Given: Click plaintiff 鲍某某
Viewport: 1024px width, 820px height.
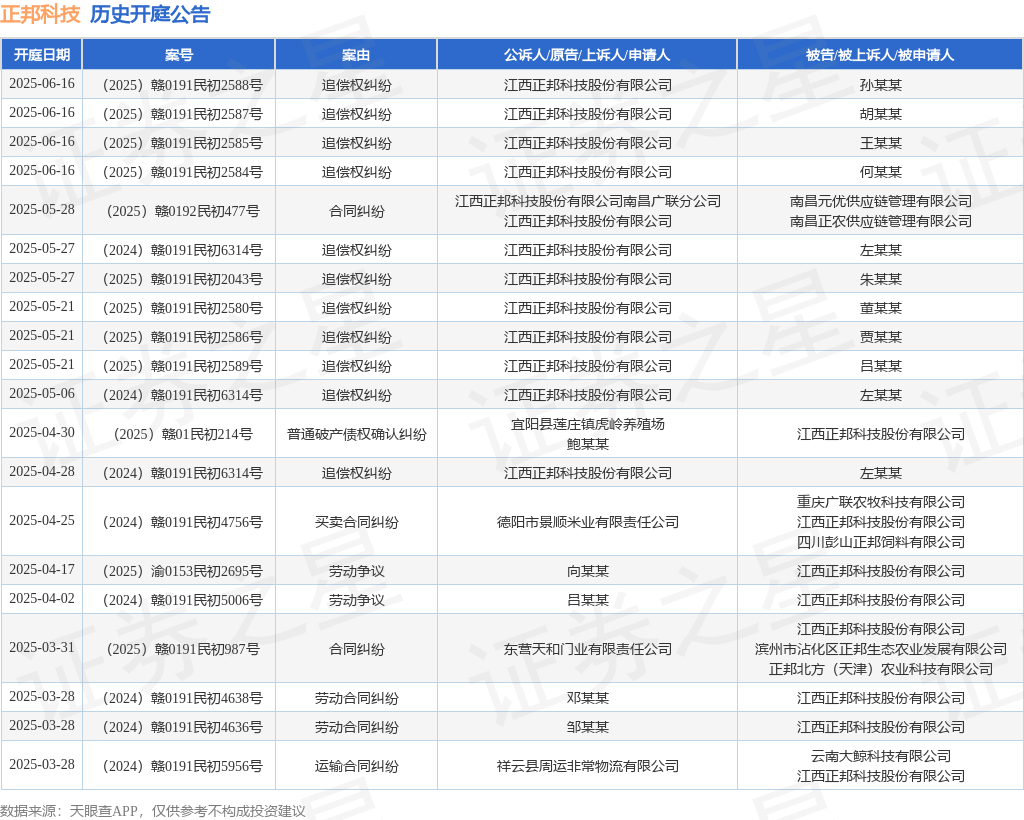Looking at the screenshot, I should 588,444.
